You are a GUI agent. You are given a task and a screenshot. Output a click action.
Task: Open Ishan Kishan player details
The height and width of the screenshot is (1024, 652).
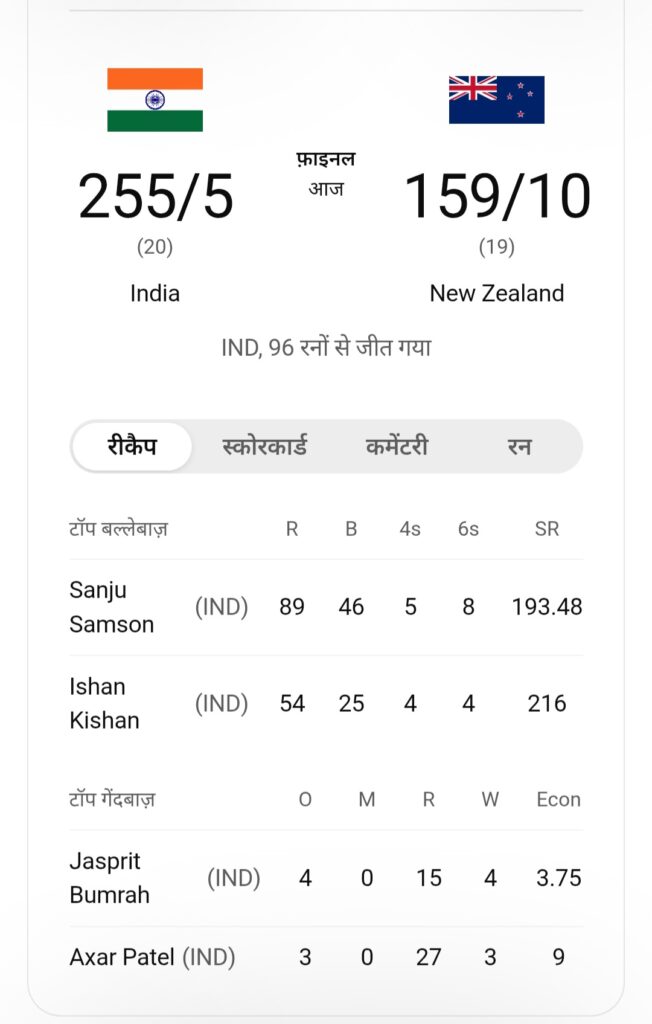[x=104, y=703]
